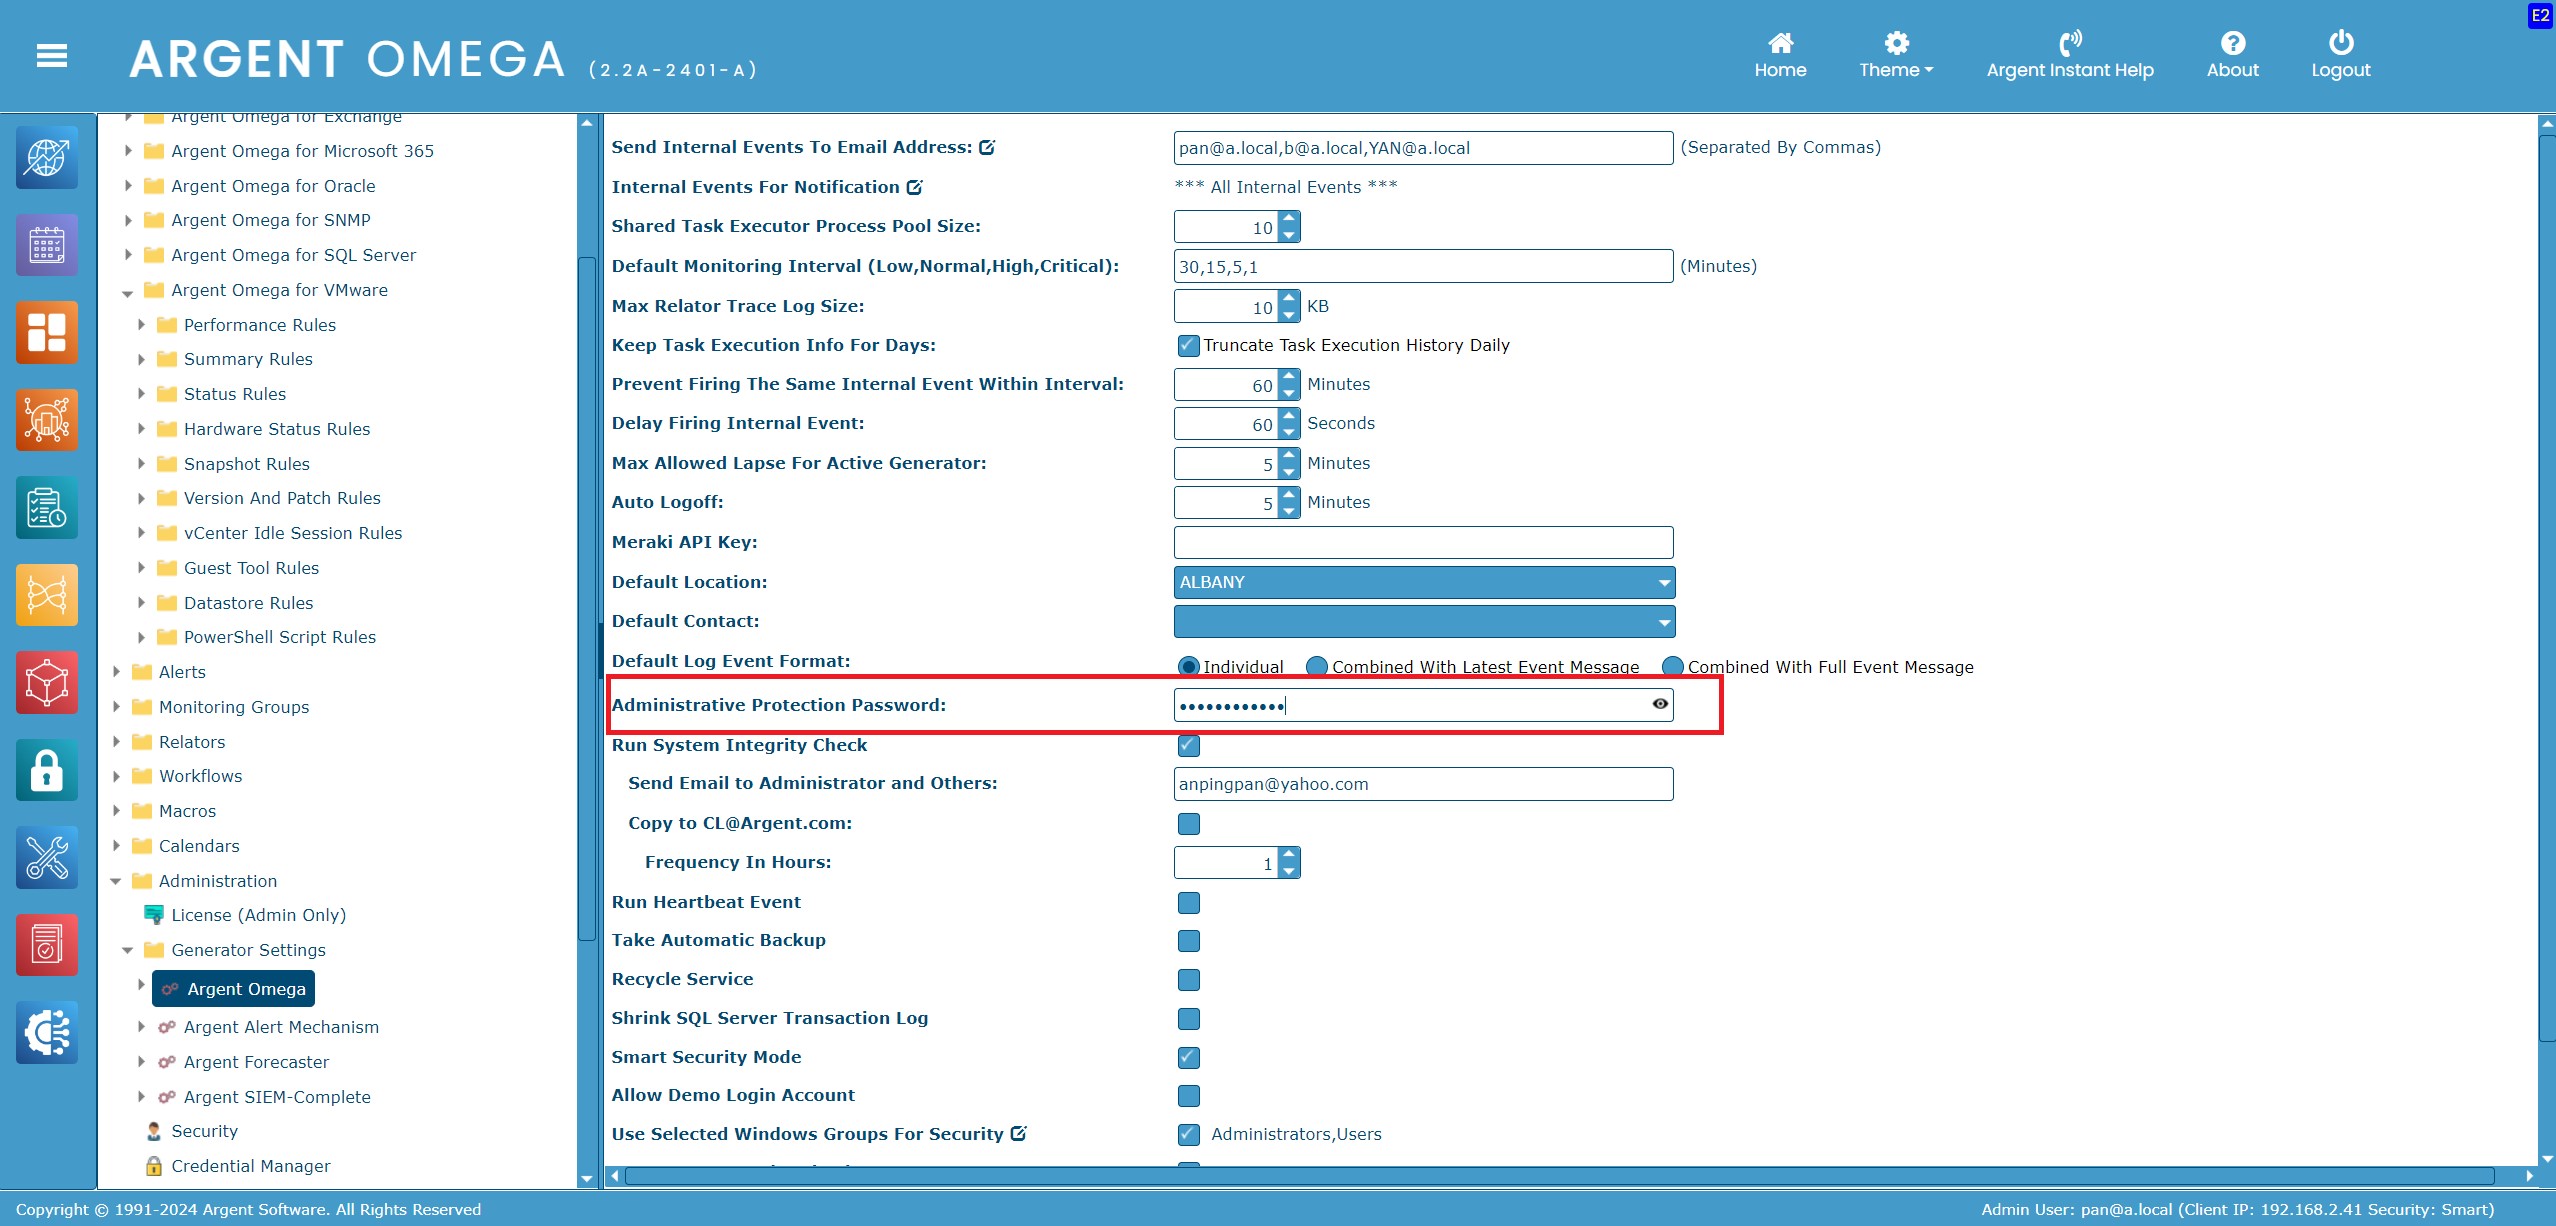Increase Auto Logoff minutes with up arrow
The height and width of the screenshot is (1226, 2556).
[x=1289, y=495]
